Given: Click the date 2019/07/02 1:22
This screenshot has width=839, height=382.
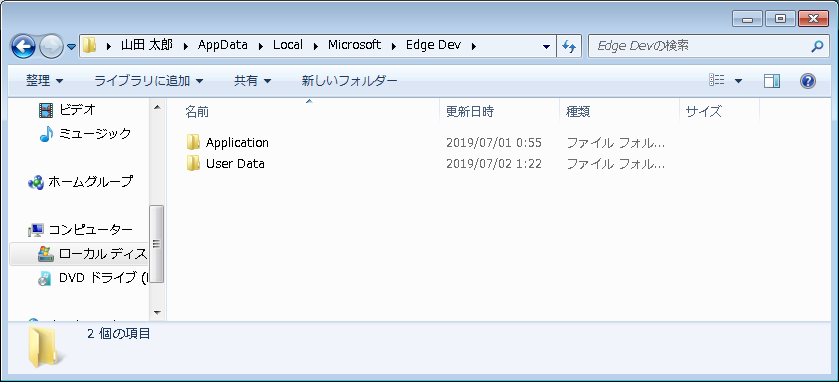Looking at the screenshot, I should point(494,164).
